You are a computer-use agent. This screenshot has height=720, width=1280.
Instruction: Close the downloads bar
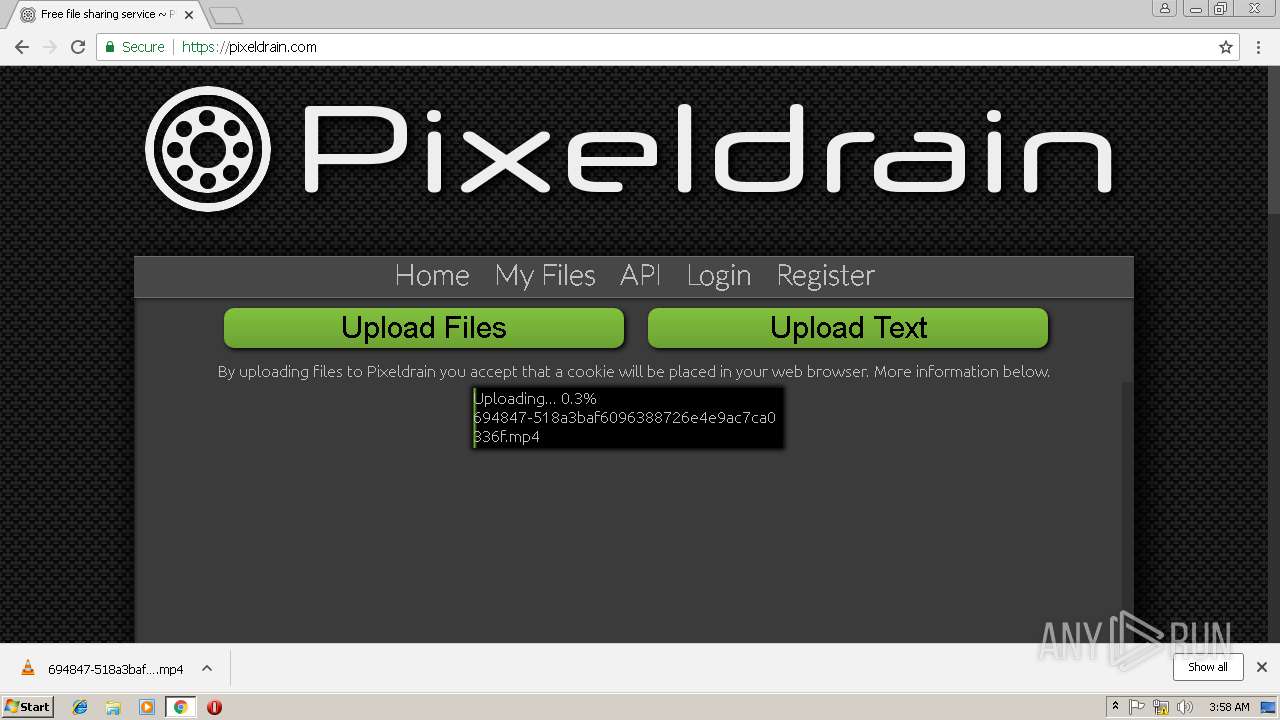click(1262, 667)
